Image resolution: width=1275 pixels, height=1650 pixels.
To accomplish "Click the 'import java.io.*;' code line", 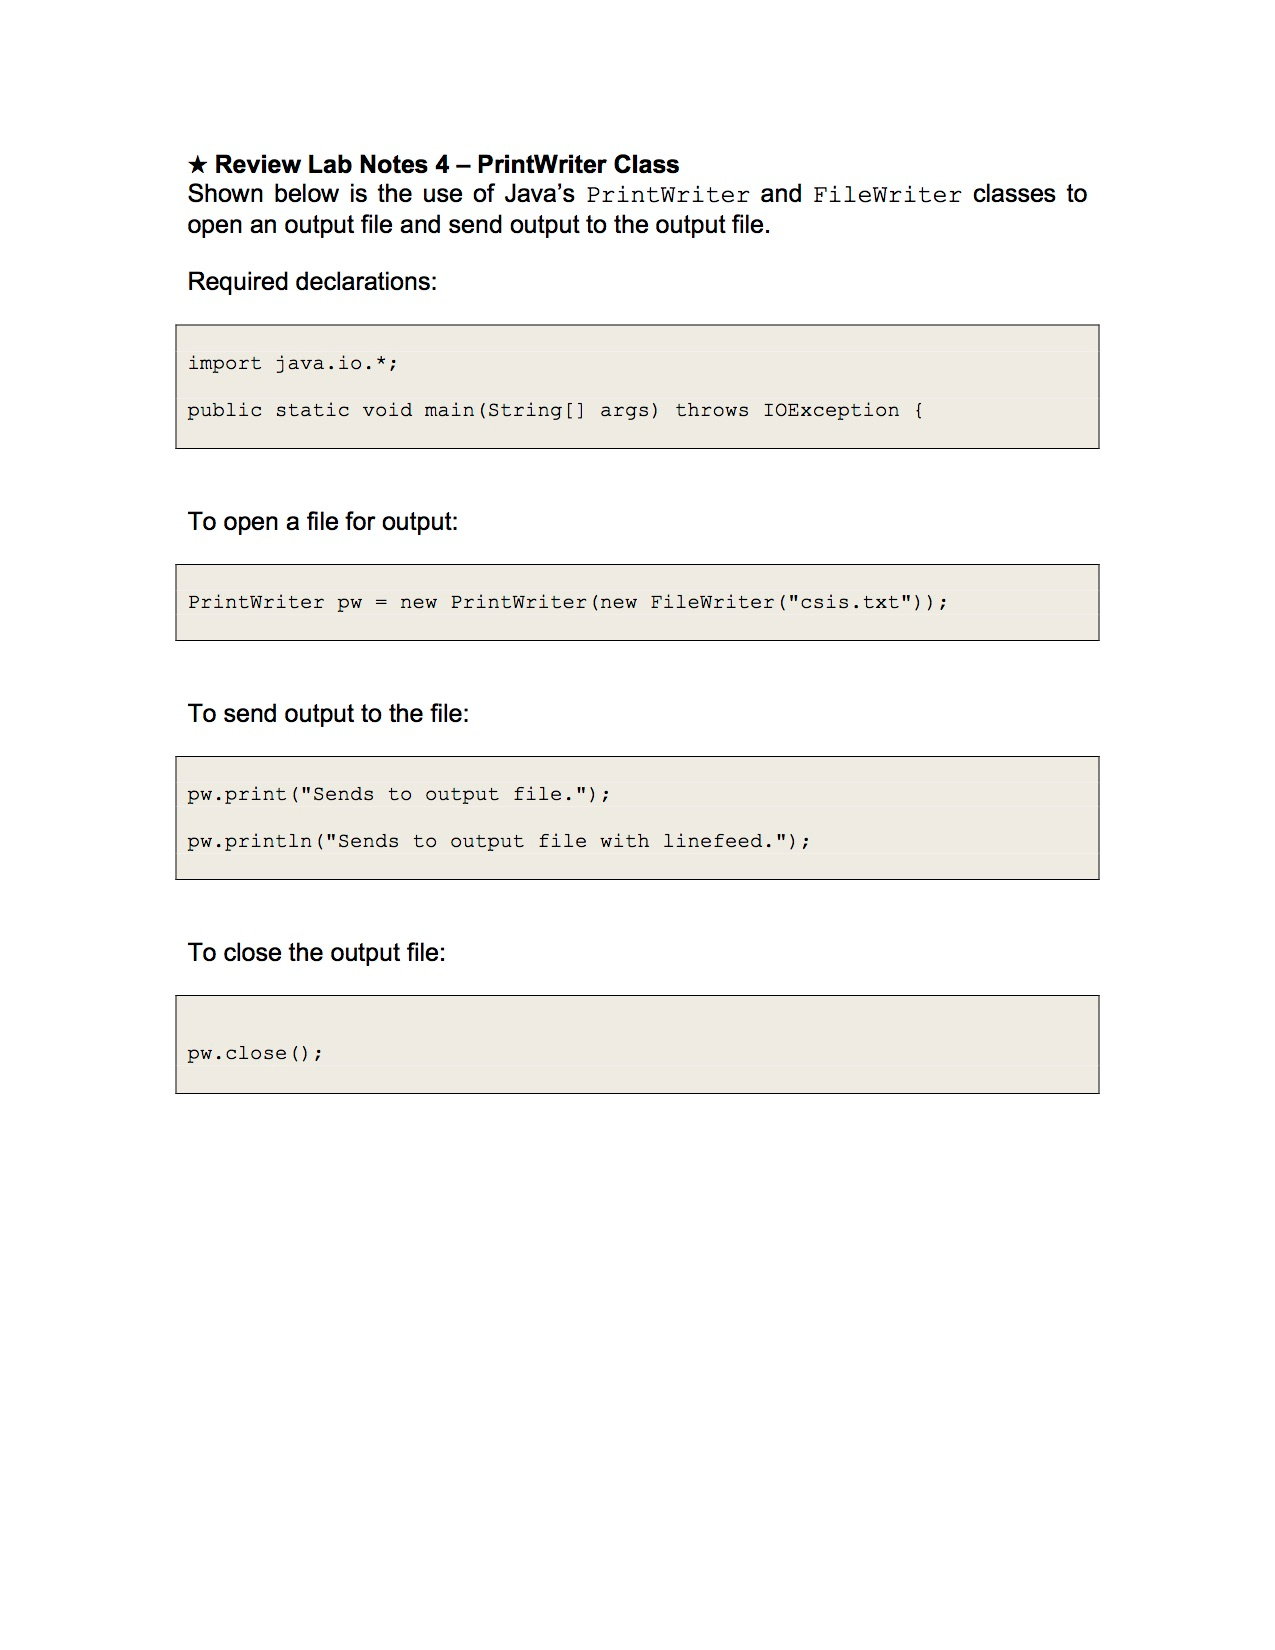I will (x=292, y=364).
